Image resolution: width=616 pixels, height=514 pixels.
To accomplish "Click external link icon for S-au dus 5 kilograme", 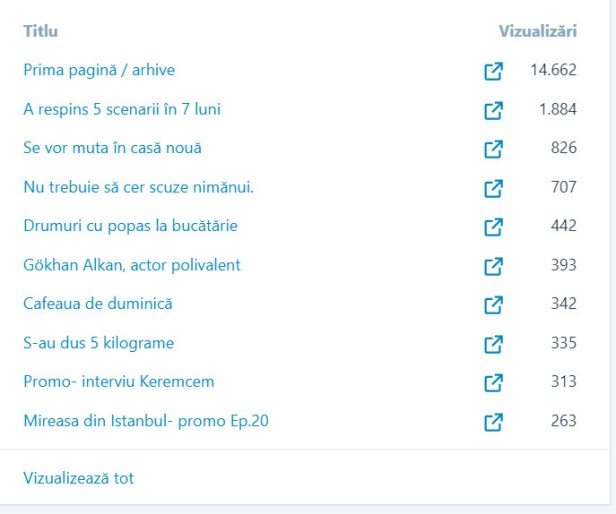I will pos(492,344).
